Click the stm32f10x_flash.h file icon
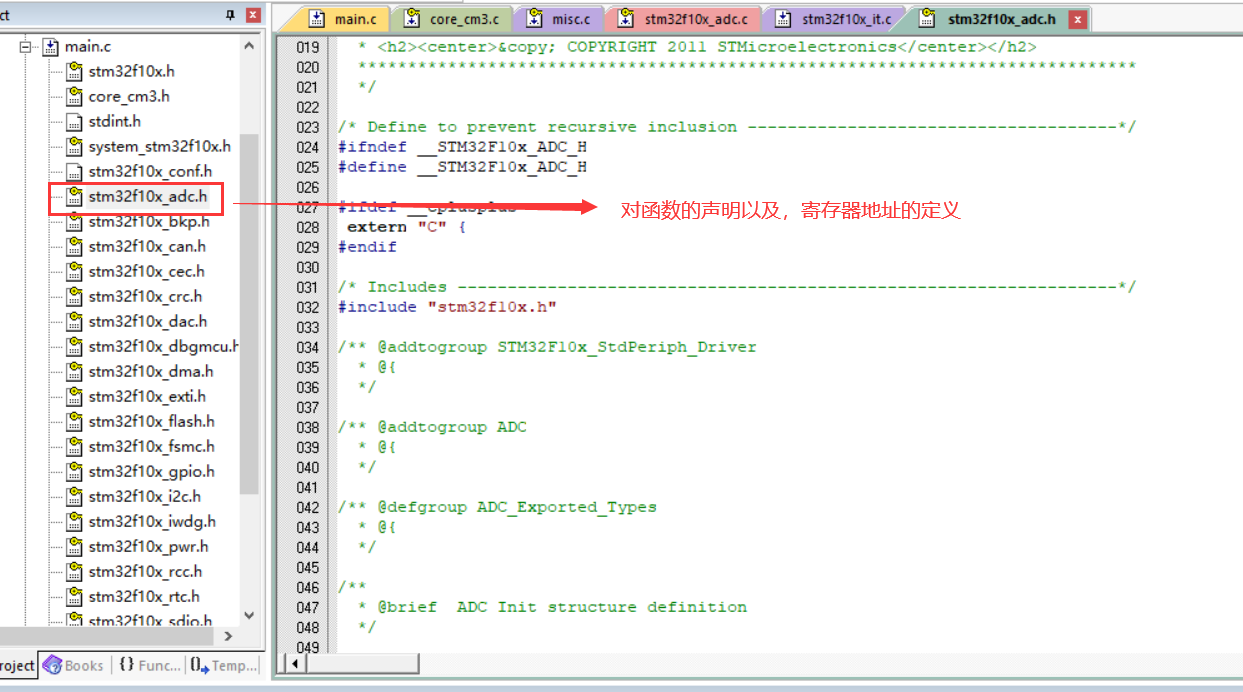 pyautogui.click(x=74, y=421)
